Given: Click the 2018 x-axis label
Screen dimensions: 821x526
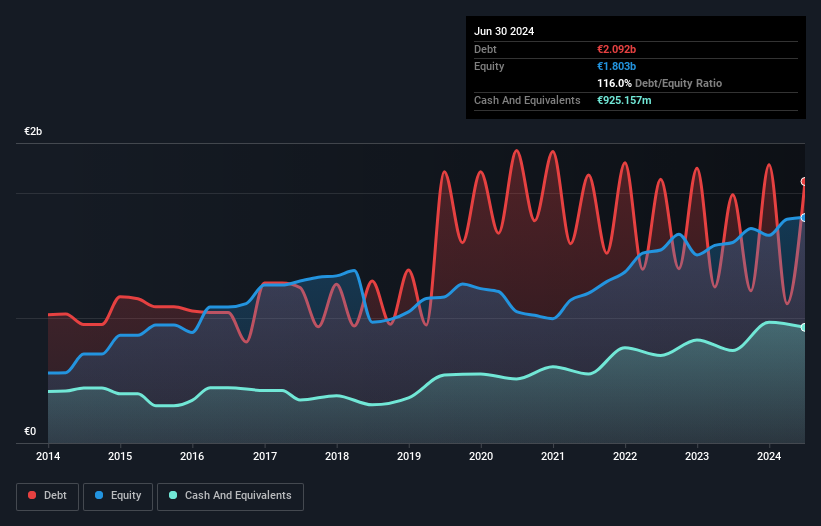Looking at the screenshot, I should [337, 456].
